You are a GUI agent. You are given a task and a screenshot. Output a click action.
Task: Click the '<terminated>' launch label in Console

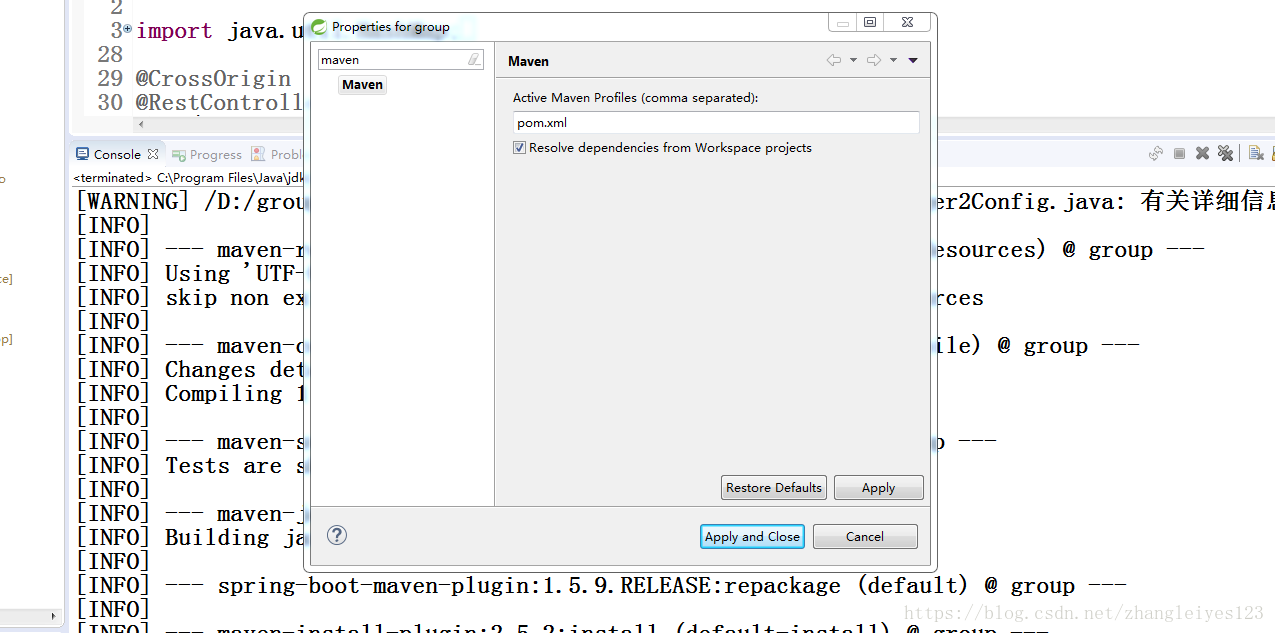click(x=112, y=178)
